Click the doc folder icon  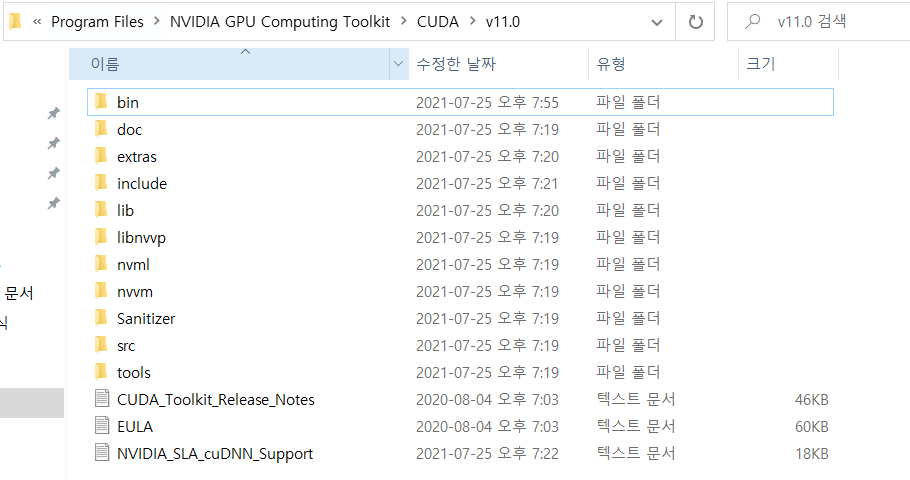tap(102, 129)
